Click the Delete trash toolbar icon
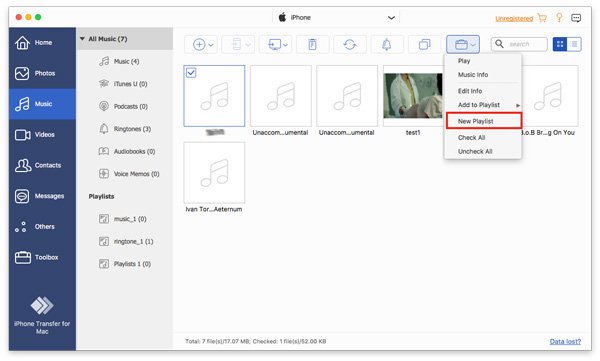The height and width of the screenshot is (361, 600). point(312,44)
